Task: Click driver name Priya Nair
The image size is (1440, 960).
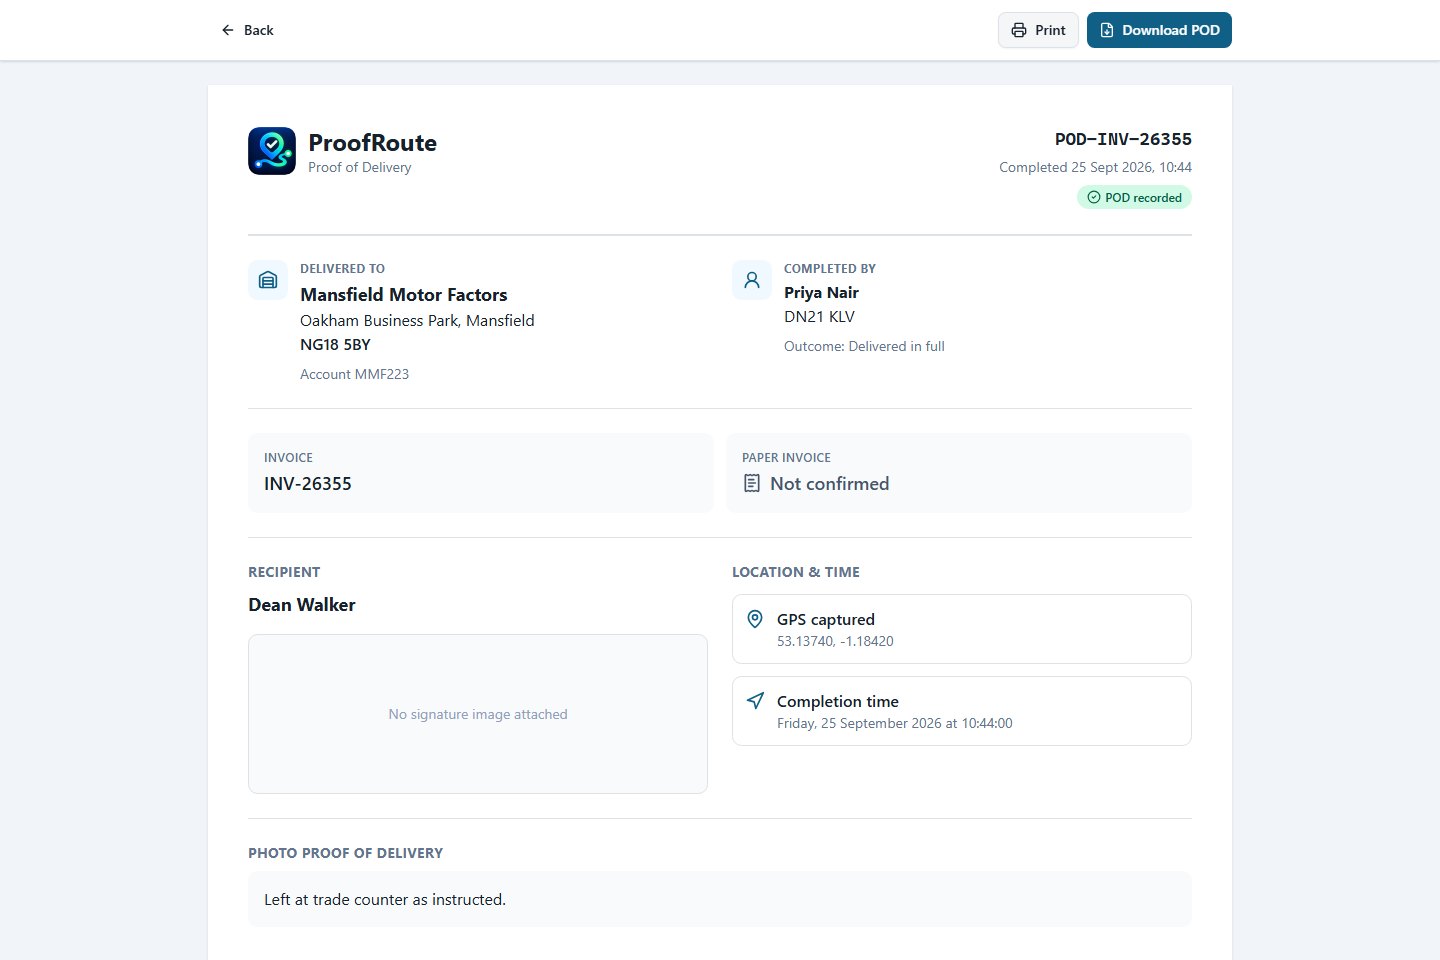Action: [x=821, y=292]
